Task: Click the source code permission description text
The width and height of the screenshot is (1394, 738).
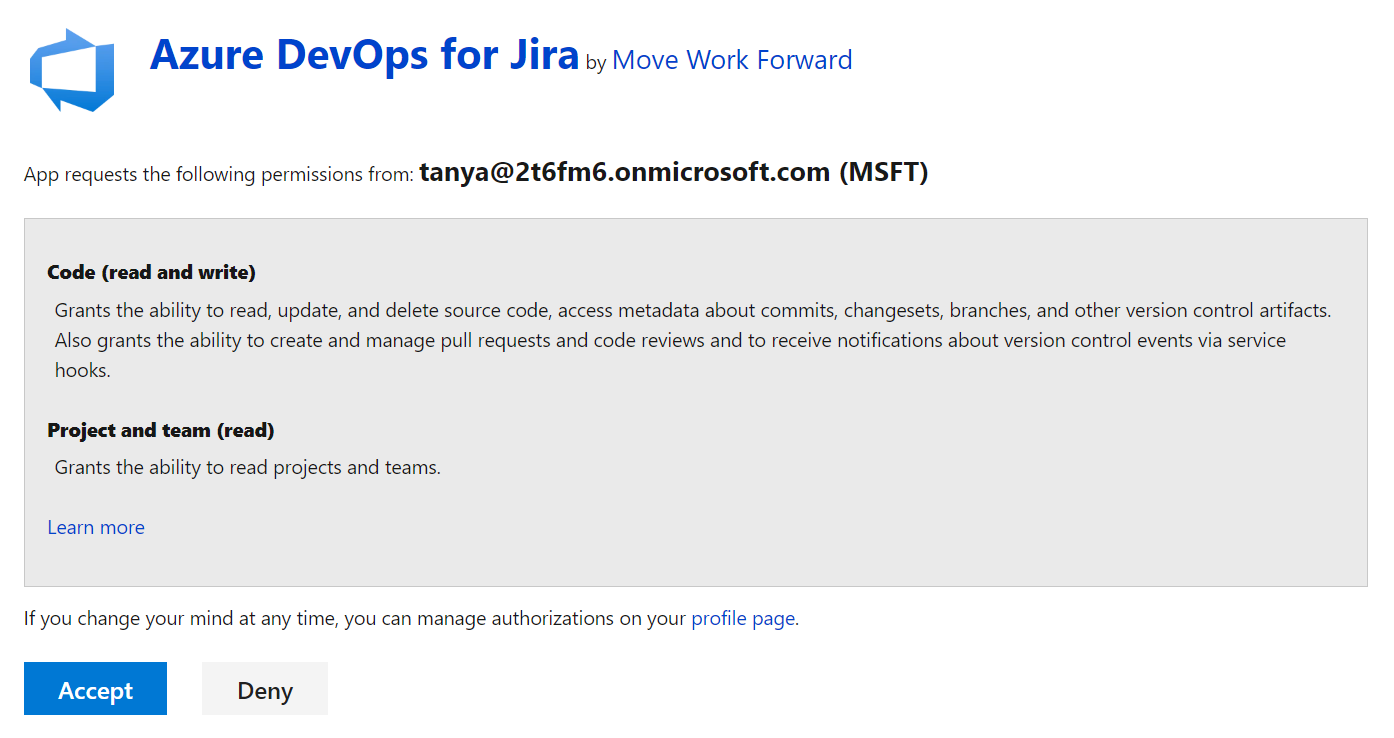Action: pos(690,340)
